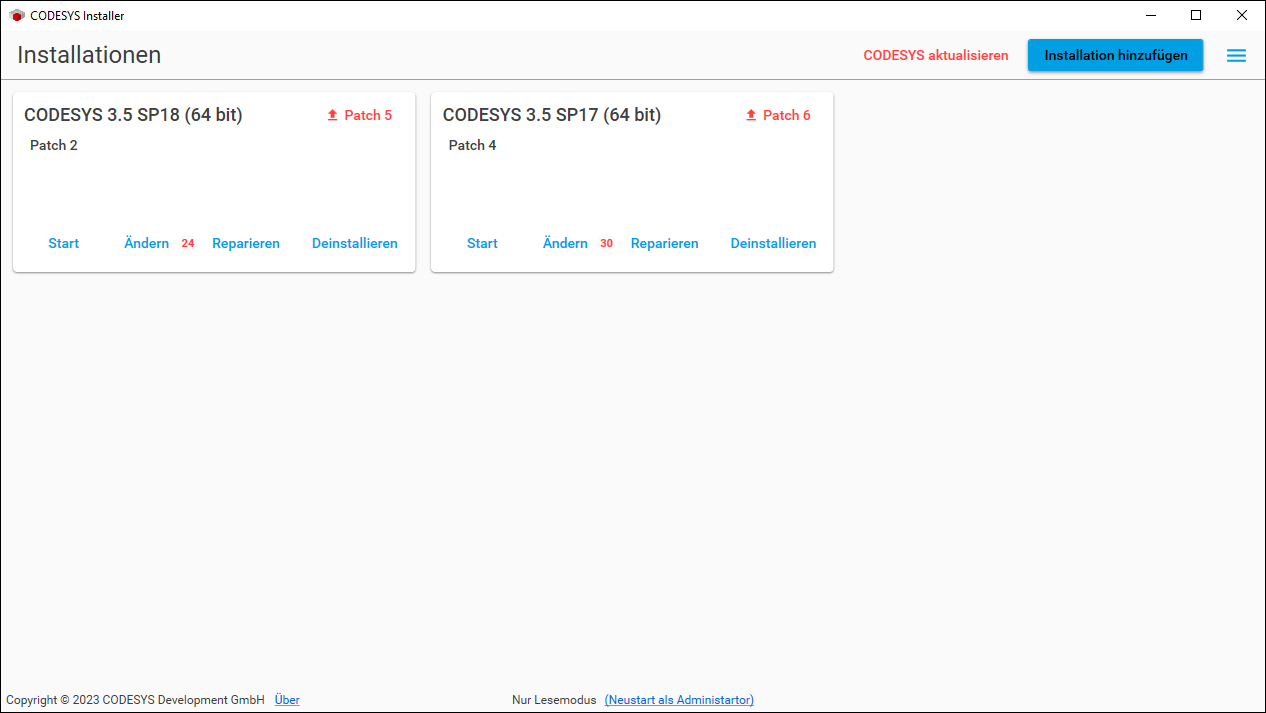This screenshot has width=1266, height=713.
Task: Open the Über link in footer
Action: [x=287, y=700]
